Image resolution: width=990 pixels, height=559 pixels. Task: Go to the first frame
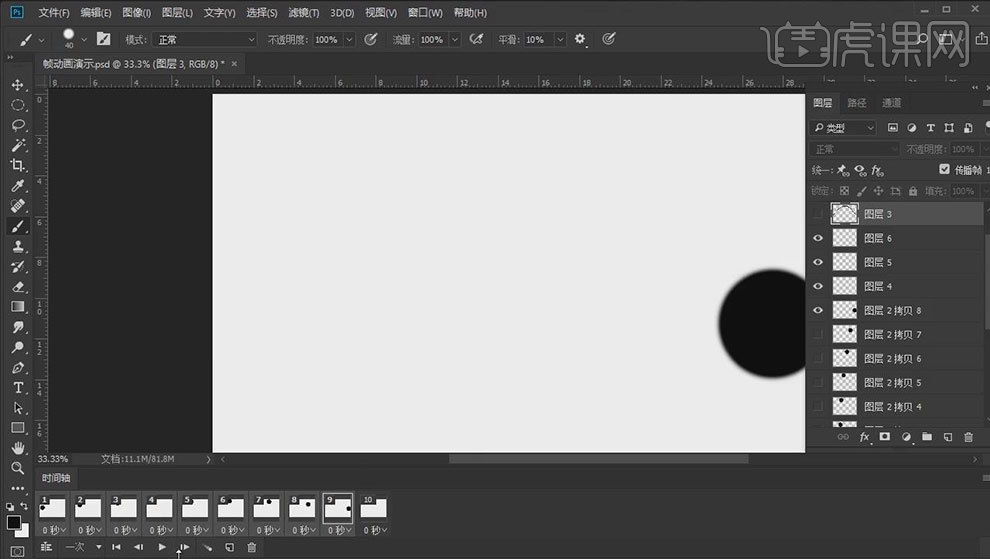116,547
